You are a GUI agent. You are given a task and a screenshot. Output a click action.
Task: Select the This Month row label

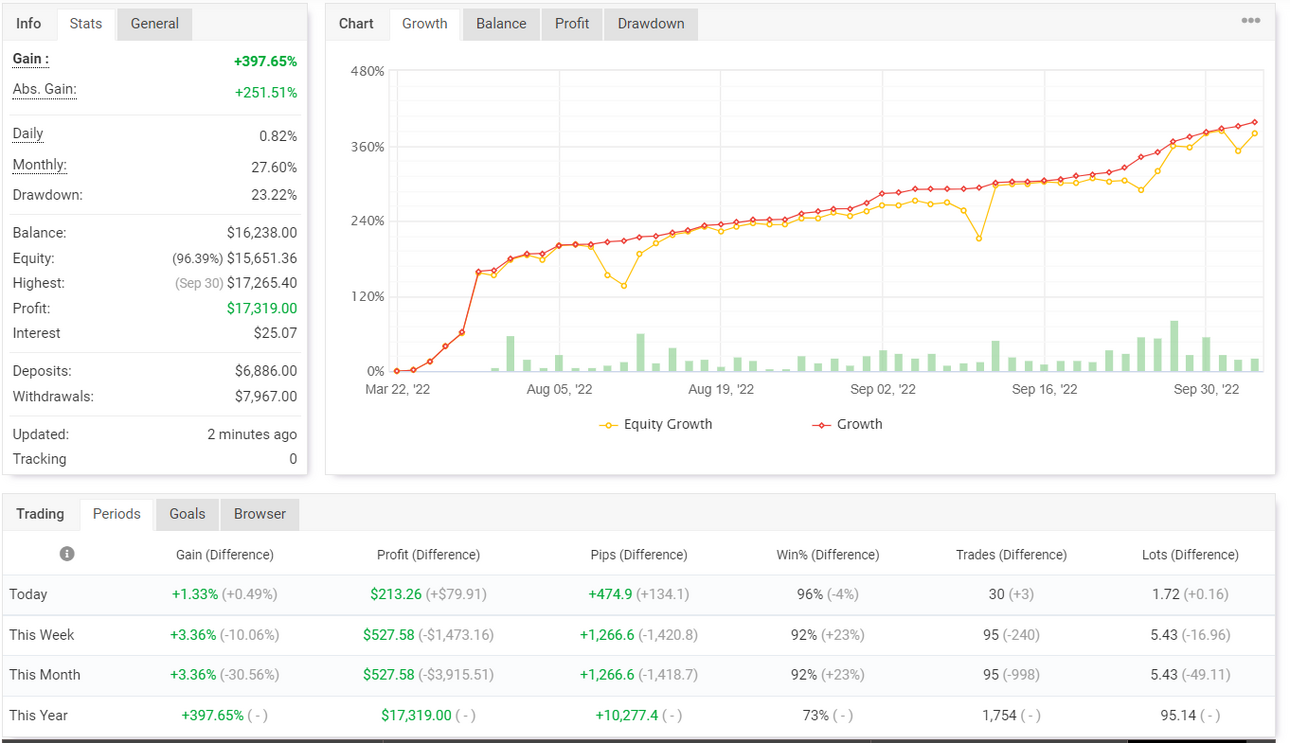point(45,675)
